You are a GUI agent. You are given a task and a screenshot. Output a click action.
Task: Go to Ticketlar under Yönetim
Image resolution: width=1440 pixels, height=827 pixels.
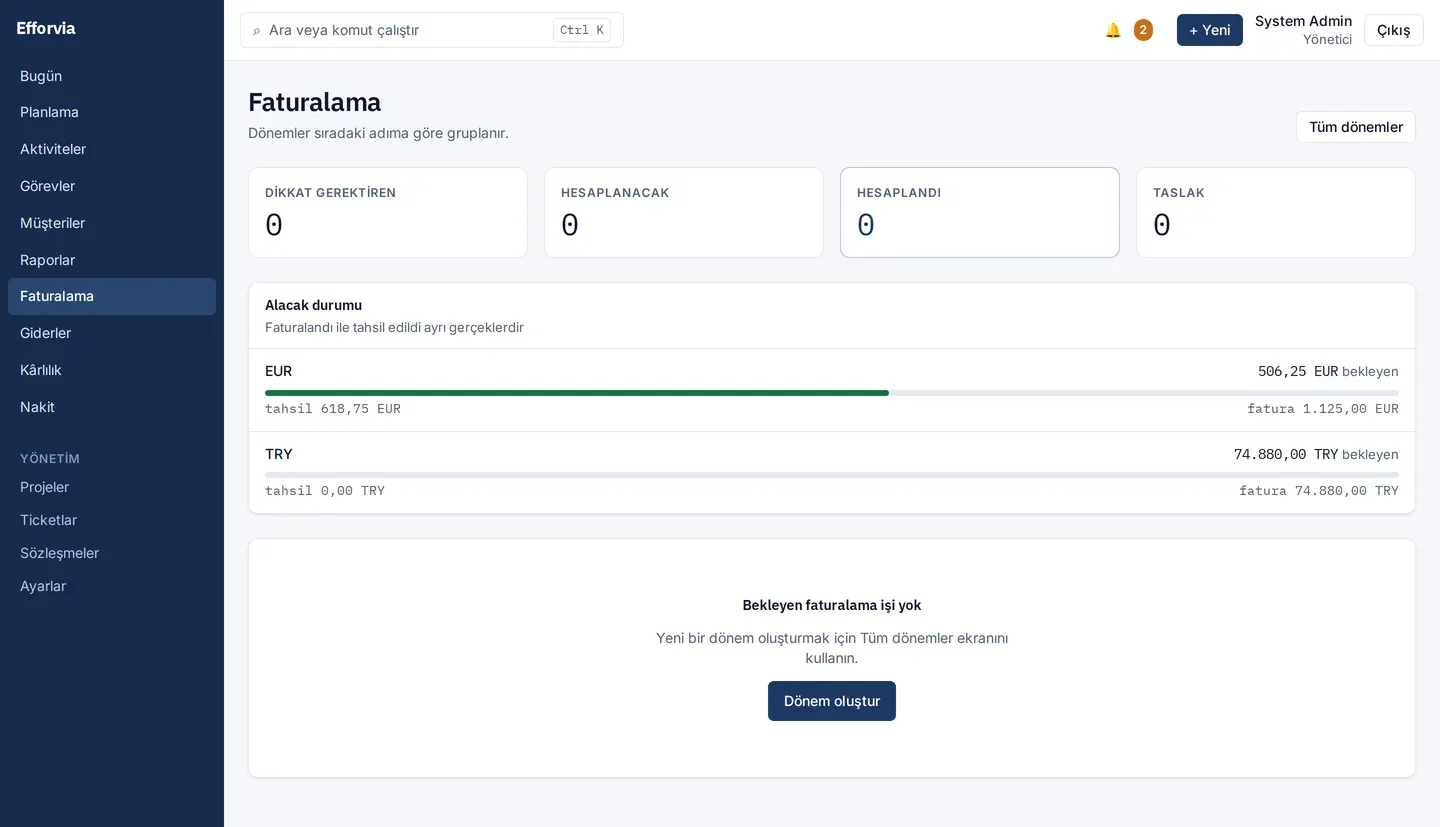click(112, 520)
